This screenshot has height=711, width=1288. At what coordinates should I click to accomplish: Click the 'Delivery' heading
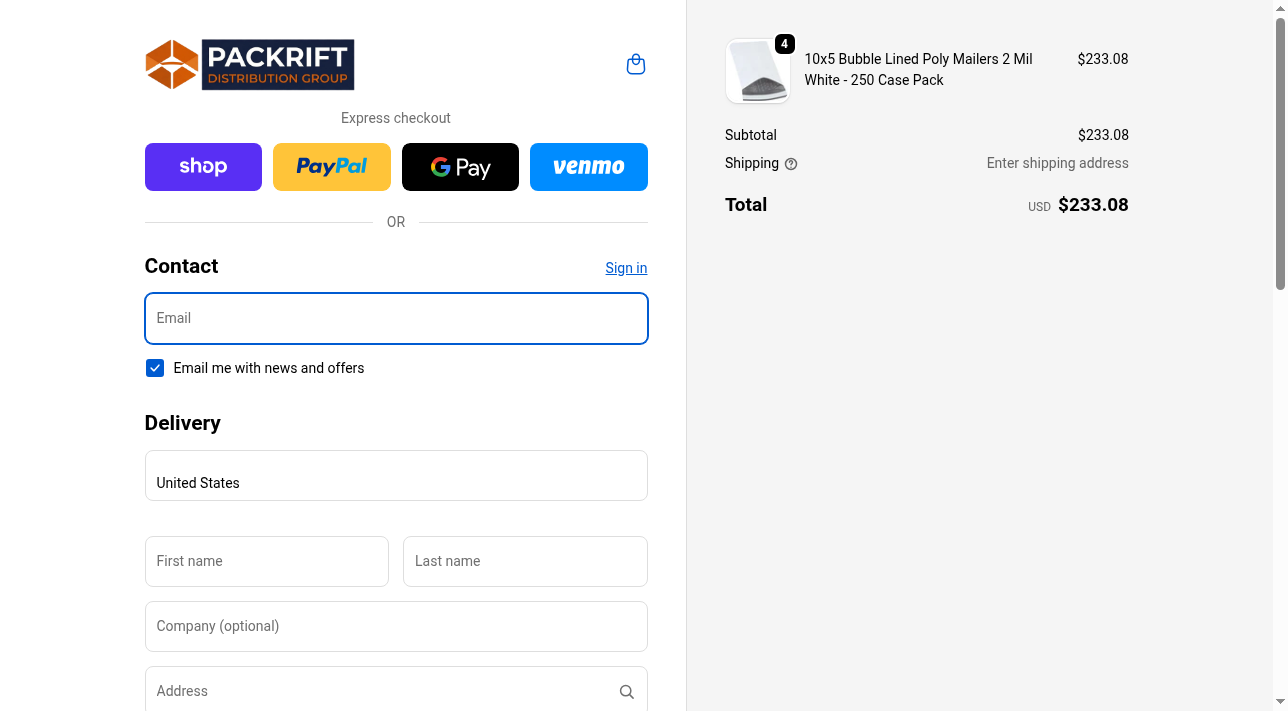pyautogui.click(x=183, y=423)
